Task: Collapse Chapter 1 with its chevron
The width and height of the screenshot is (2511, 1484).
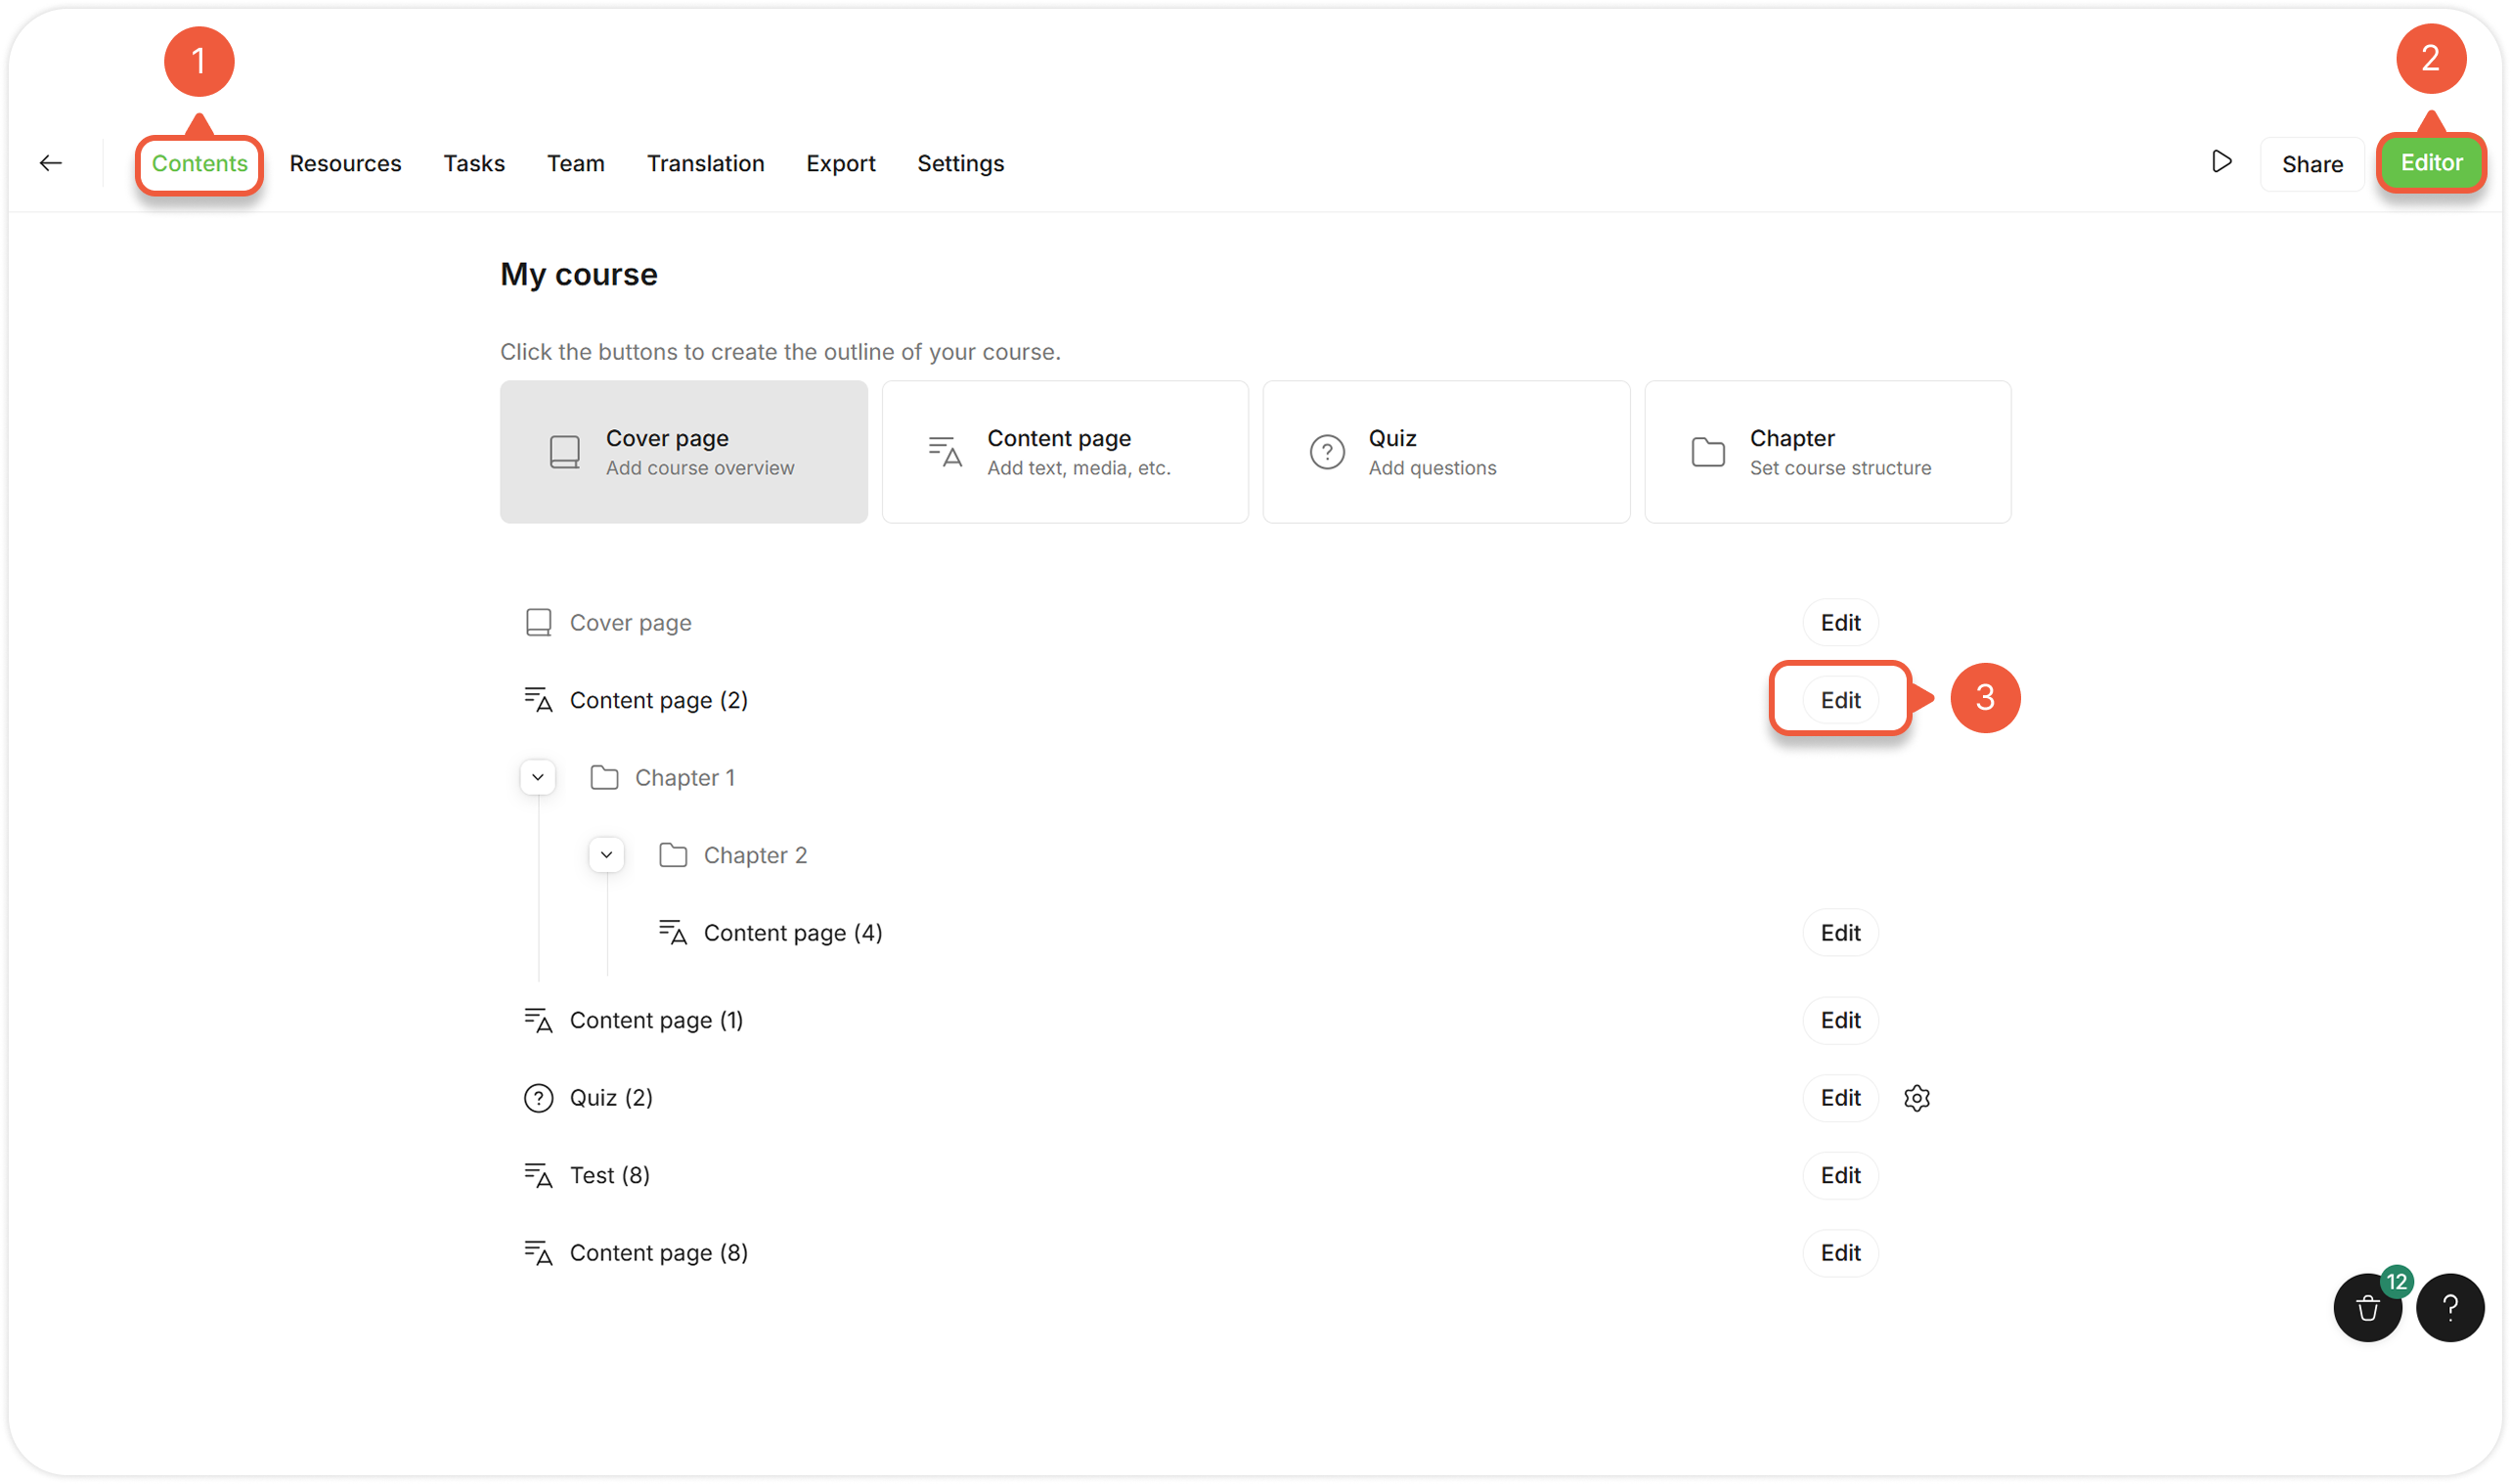Action: (x=538, y=778)
